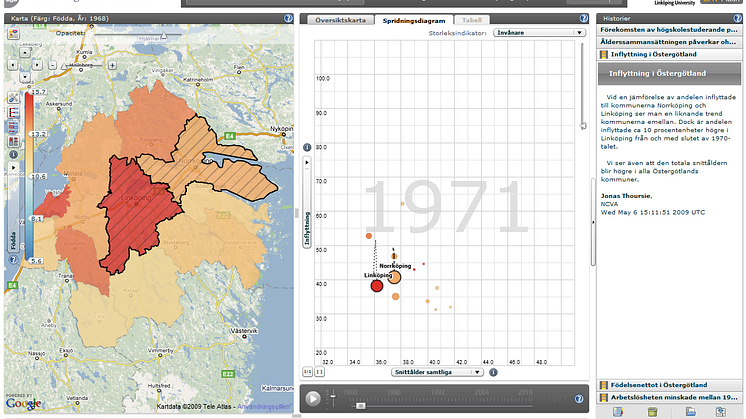Create new story icon in Historier toolbar
This screenshot has width=746, height=419.
tap(618, 412)
